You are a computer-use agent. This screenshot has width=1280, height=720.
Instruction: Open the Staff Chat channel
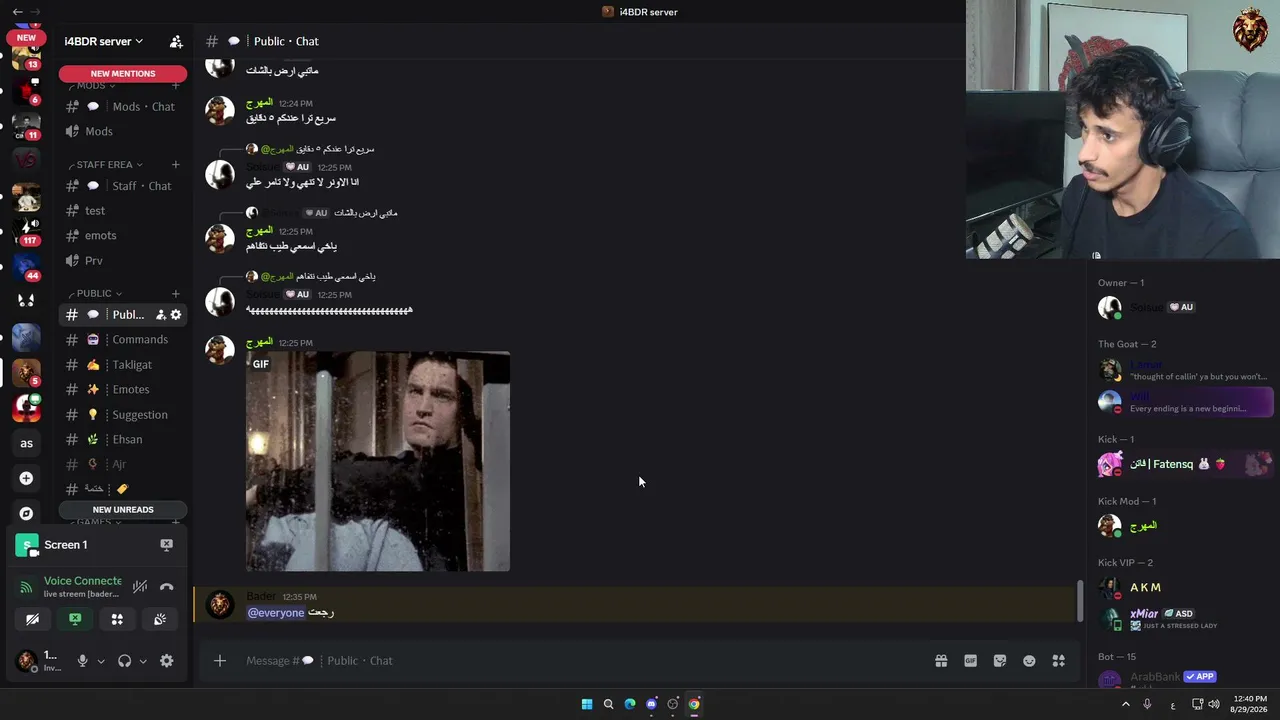[123, 186]
